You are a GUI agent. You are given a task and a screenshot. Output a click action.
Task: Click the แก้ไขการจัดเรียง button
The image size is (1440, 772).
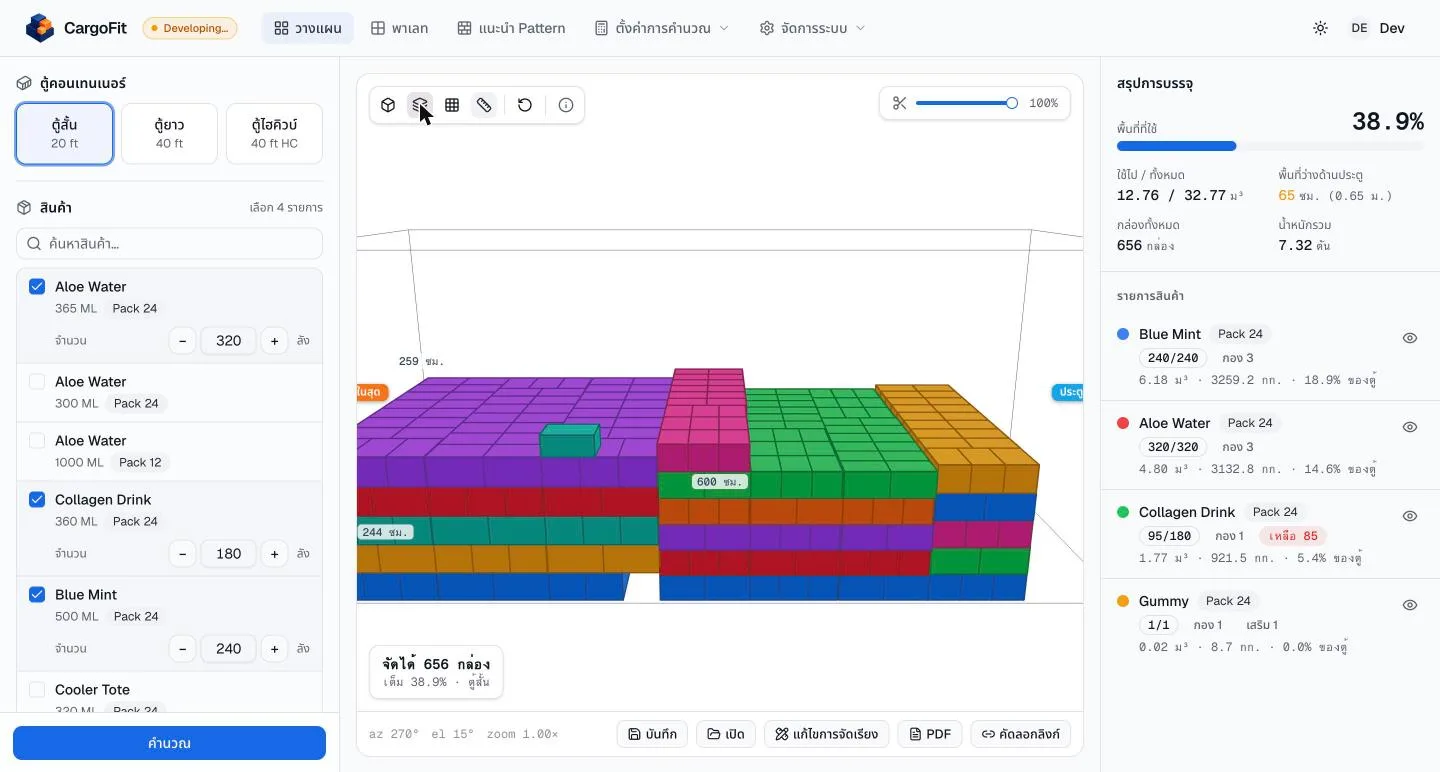[826, 734]
